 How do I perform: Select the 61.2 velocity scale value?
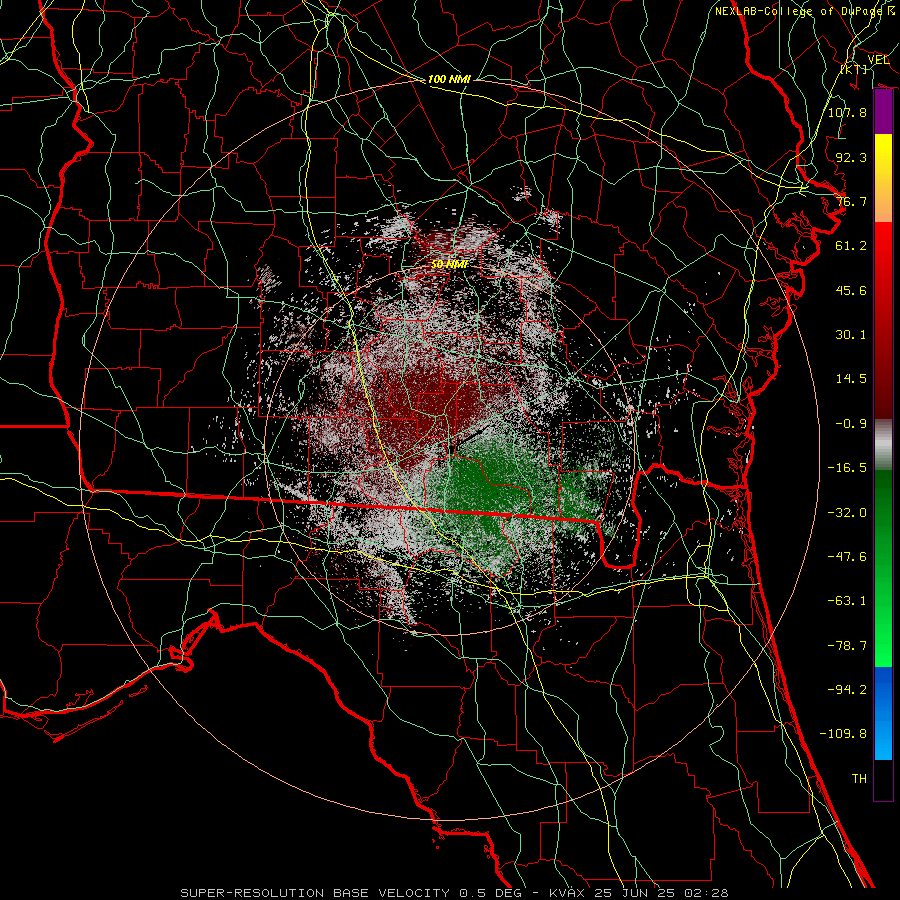coord(851,246)
